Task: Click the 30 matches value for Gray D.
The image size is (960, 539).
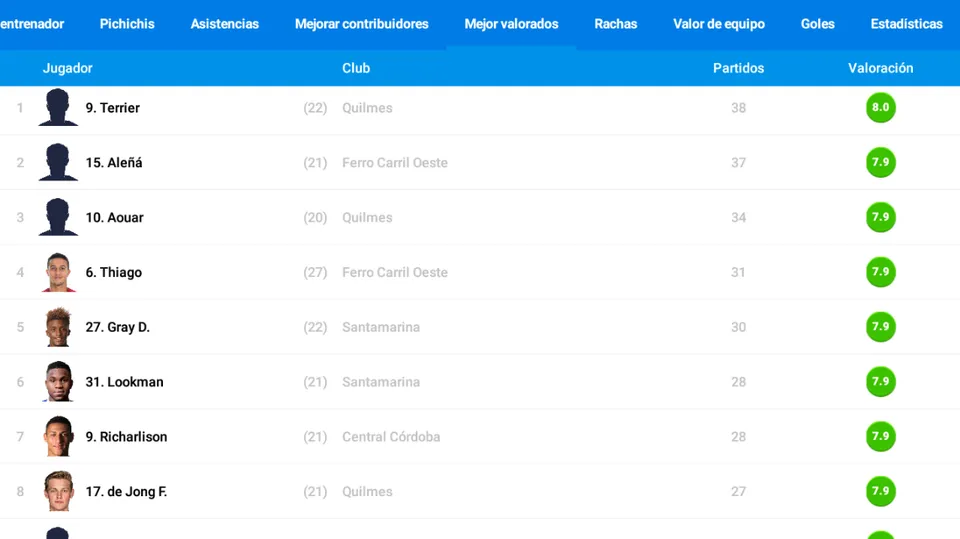Action: point(738,327)
